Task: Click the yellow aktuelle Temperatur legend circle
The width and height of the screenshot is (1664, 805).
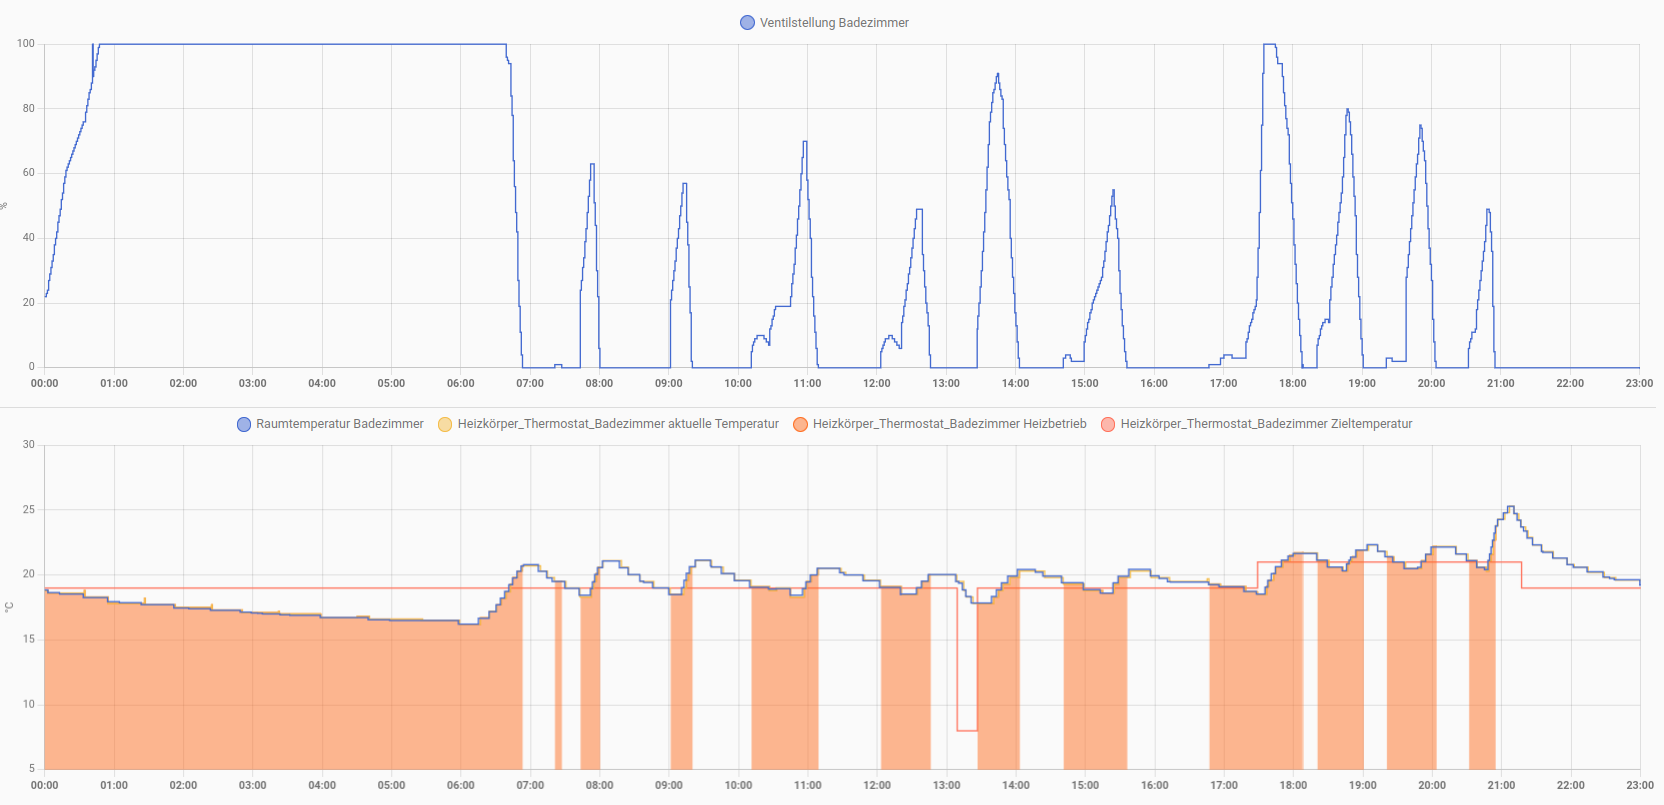Action: click(445, 424)
